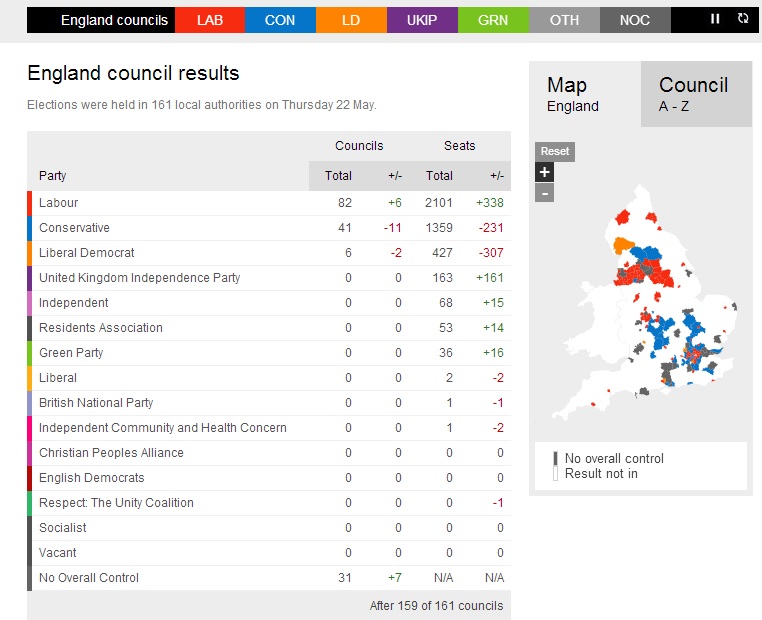Select the CON party filter
The image size is (762, 620).
pos(280,20)
